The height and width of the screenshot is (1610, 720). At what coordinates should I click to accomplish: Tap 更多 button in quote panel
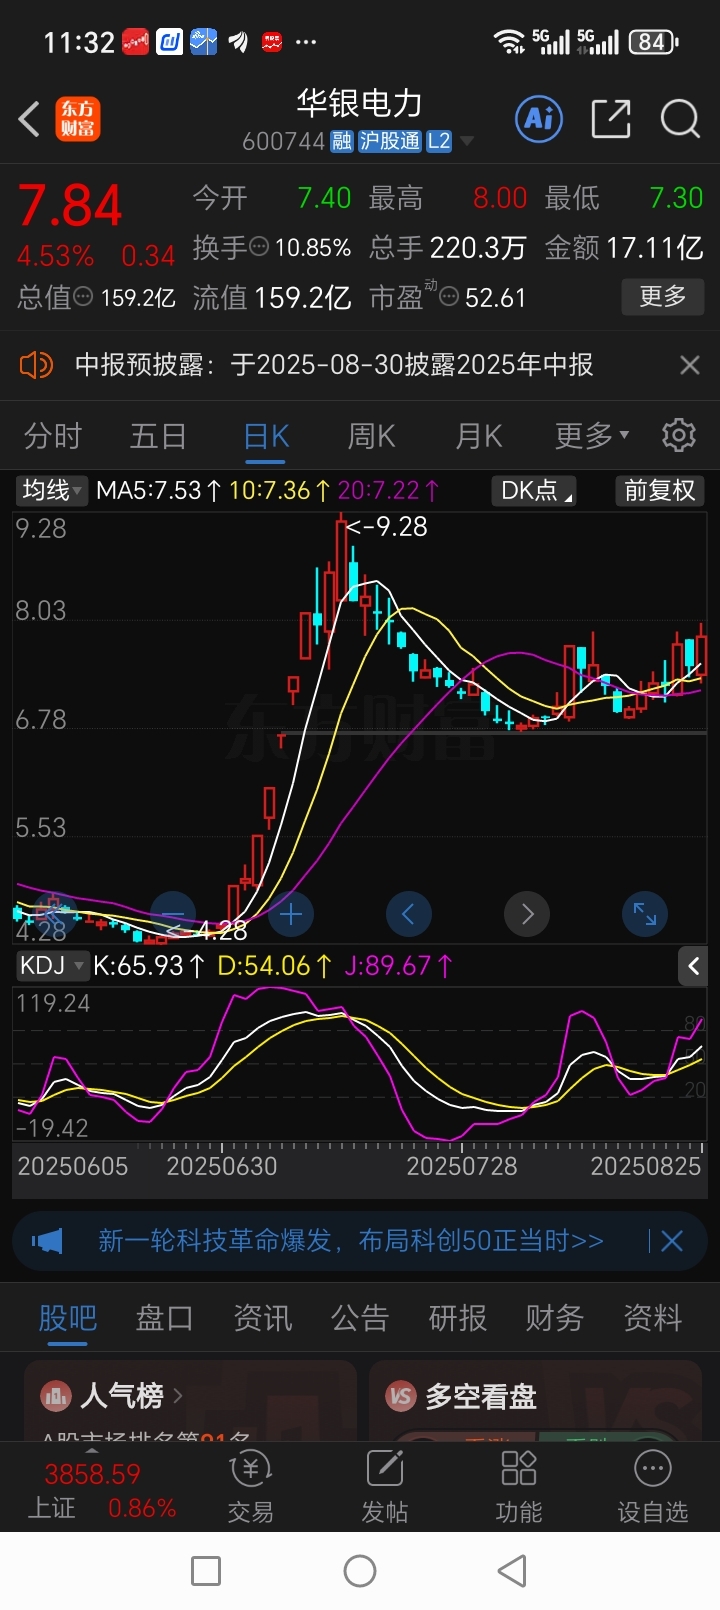[662, 296]
